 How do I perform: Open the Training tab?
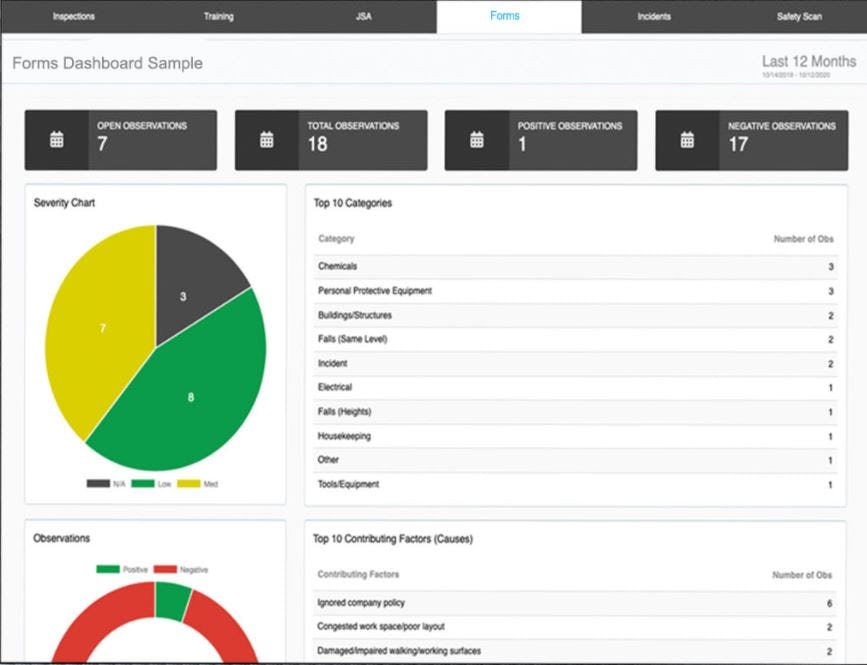217,16
